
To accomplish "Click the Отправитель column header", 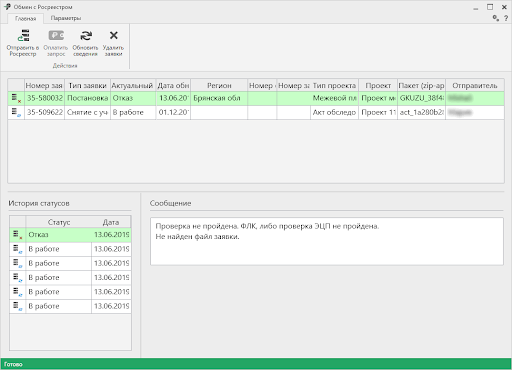I will tap(475, 86).
